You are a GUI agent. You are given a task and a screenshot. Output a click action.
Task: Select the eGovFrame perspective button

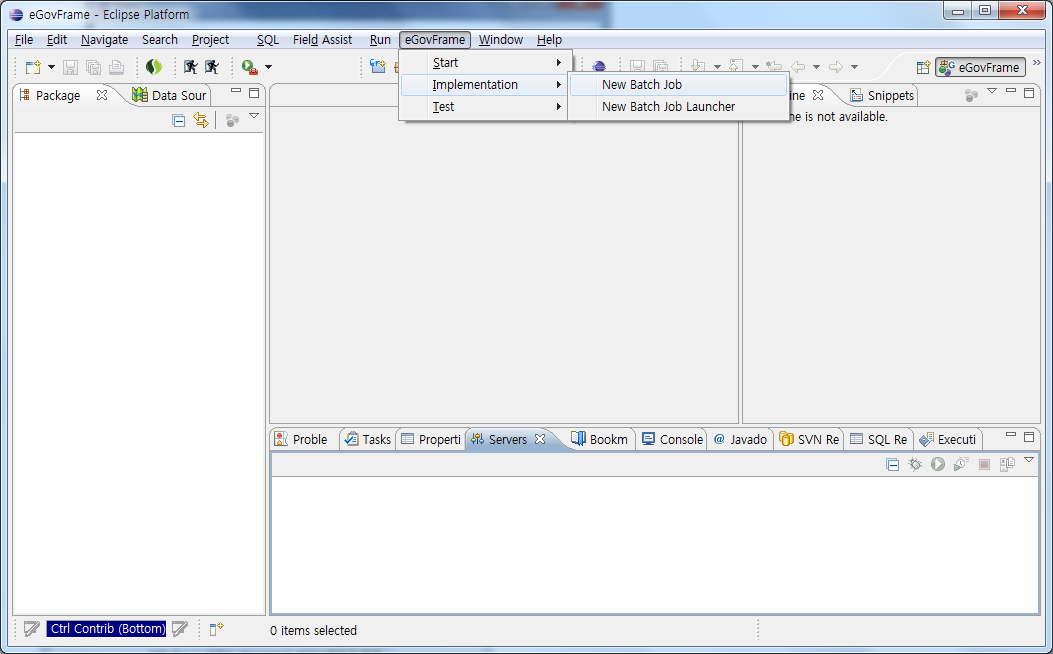980,67
